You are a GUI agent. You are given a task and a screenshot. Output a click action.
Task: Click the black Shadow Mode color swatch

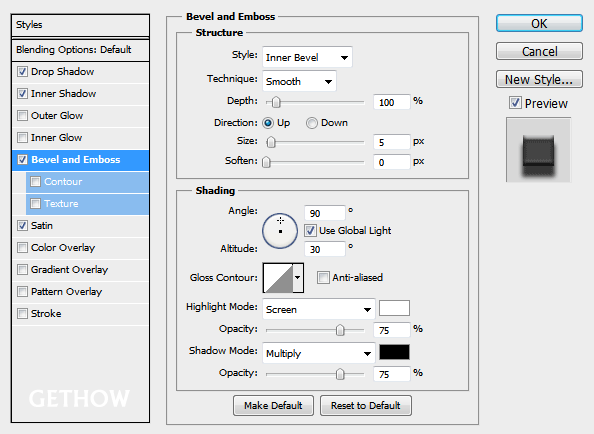point(394,352)
